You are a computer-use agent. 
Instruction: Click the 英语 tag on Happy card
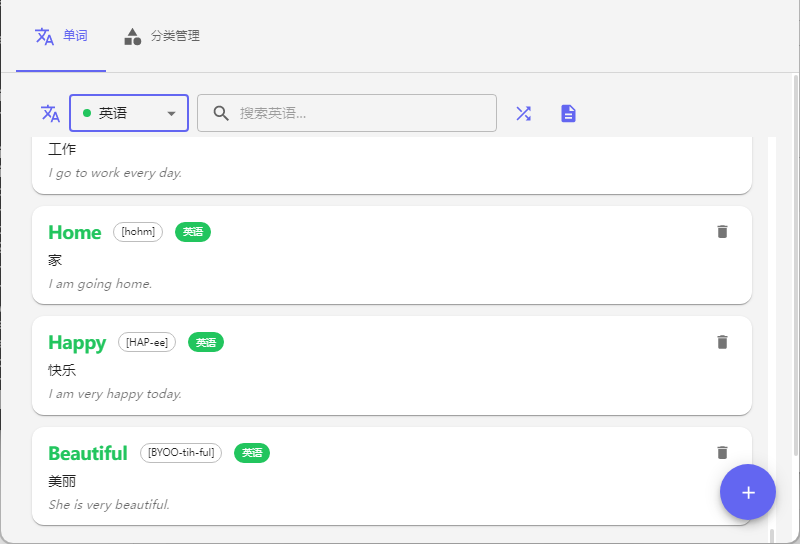coord(206,342)
